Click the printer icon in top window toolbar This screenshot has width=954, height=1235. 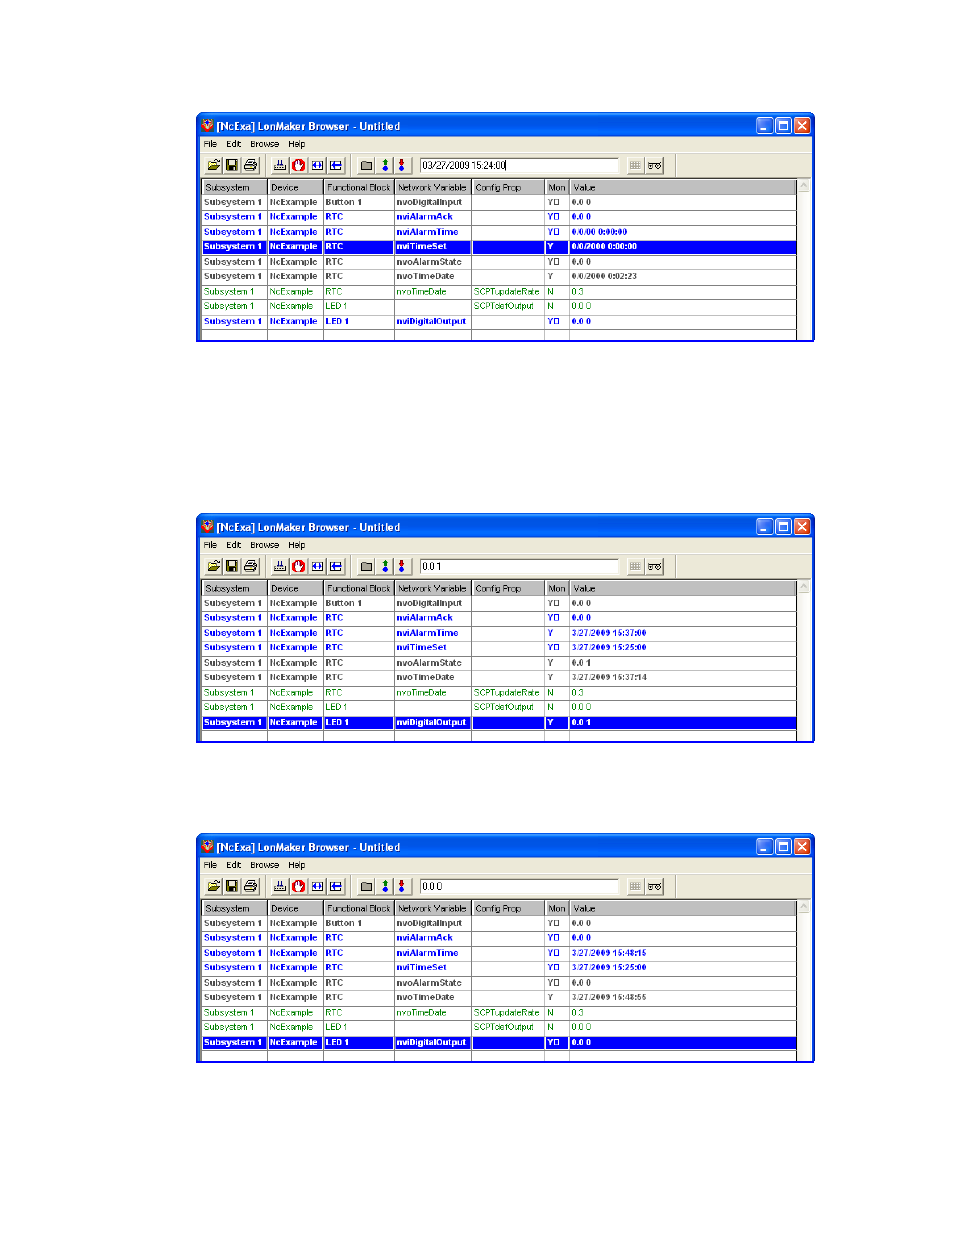pos(250,165)
